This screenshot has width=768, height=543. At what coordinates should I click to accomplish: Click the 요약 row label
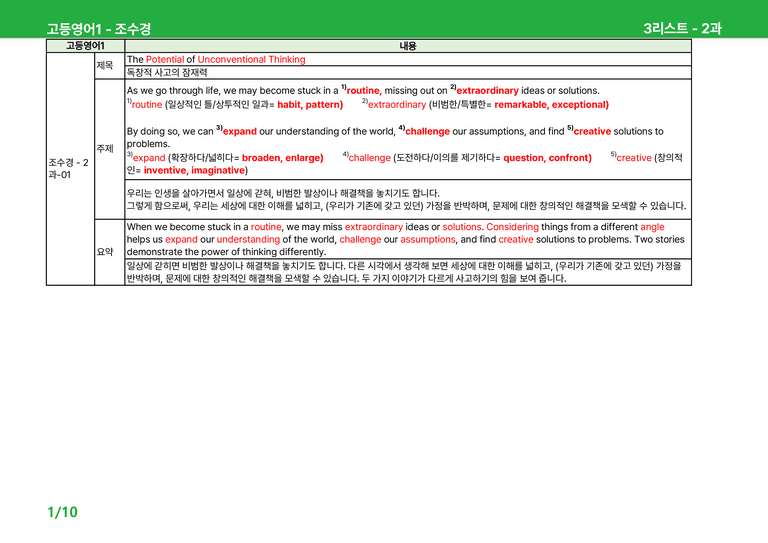(105, 252)
